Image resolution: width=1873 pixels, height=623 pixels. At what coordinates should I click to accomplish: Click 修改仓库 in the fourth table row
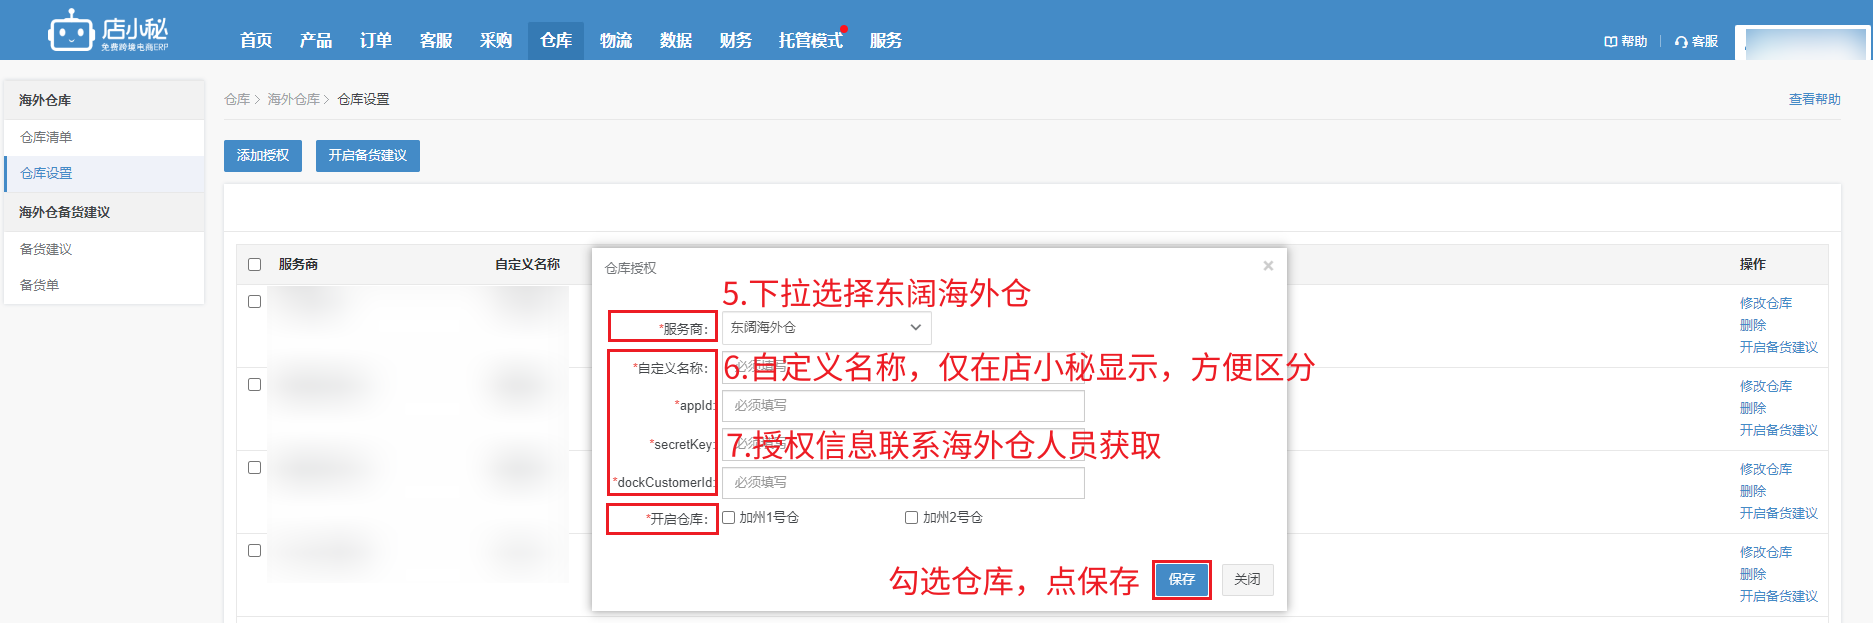pos(1766,552)
